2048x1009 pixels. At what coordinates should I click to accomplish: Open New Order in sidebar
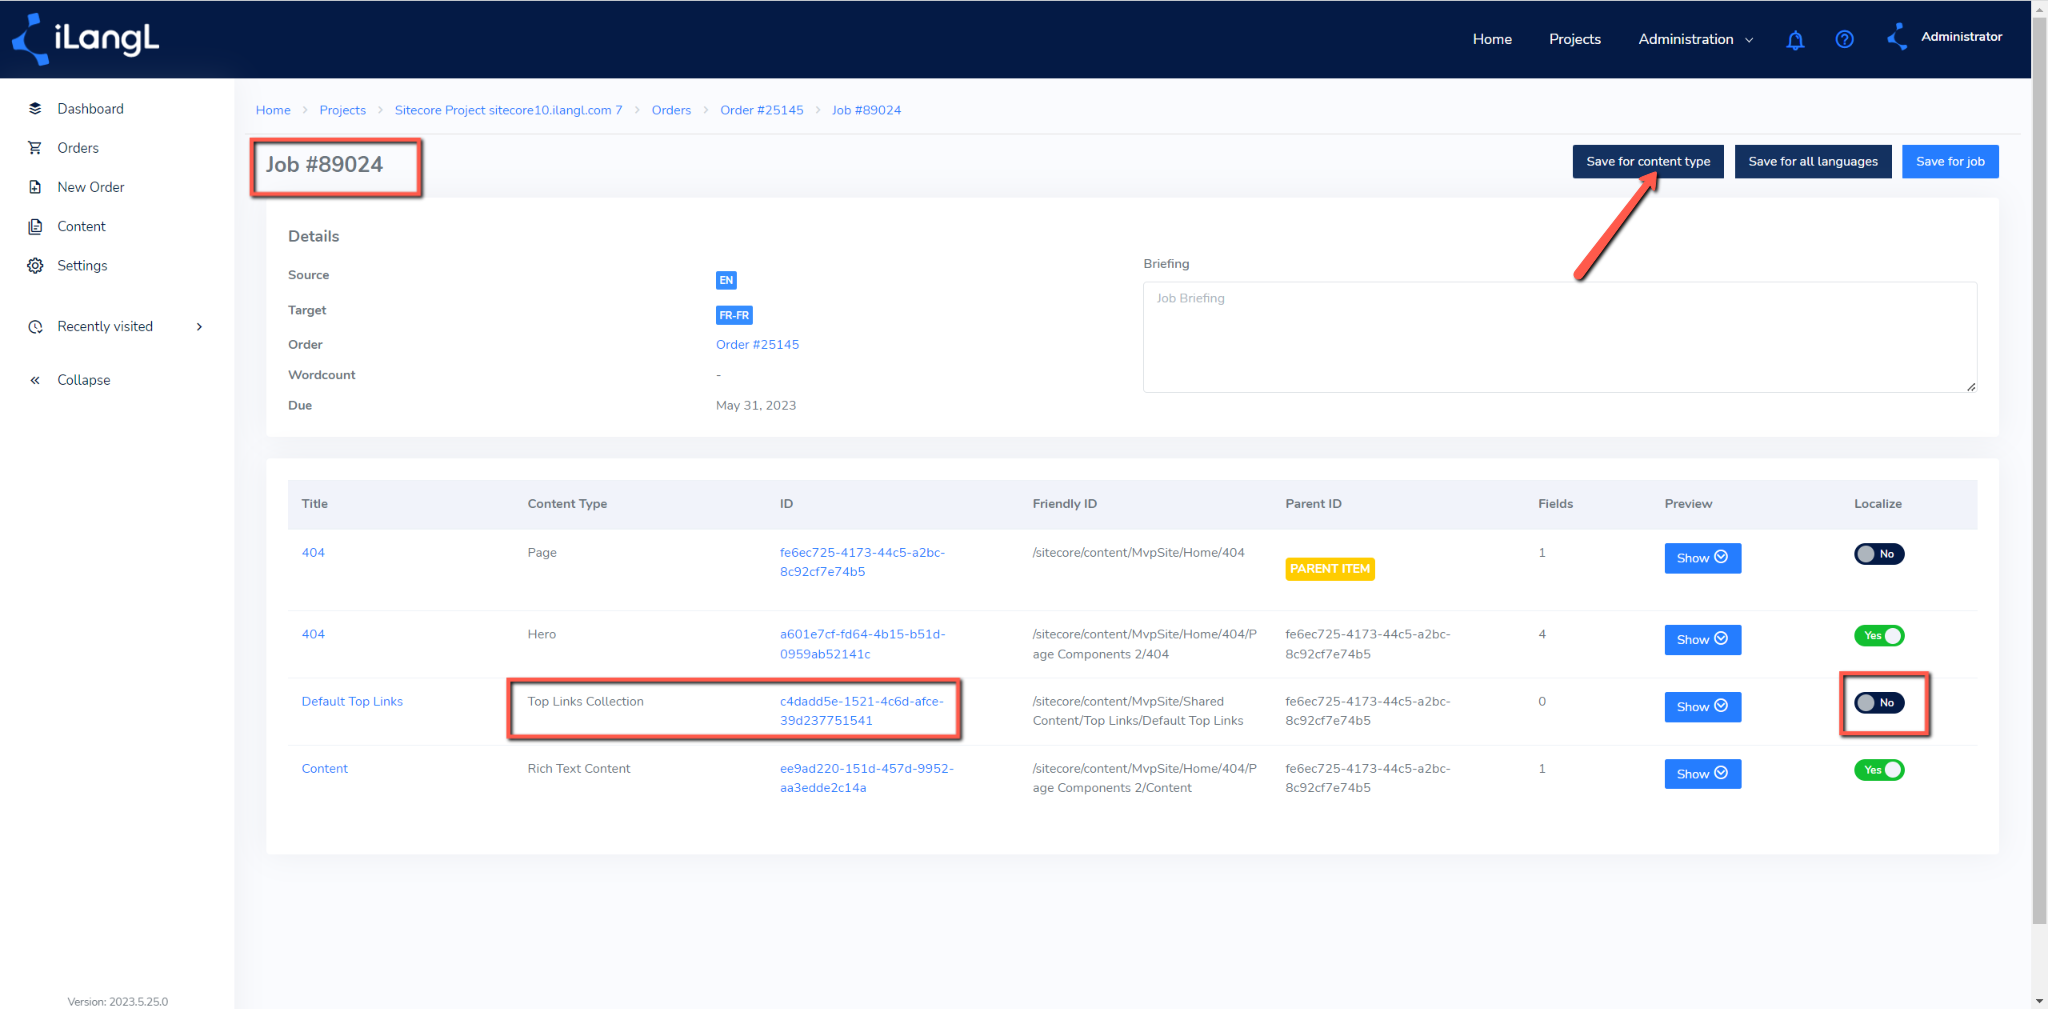pyautogui.click(x=91, y=187)
